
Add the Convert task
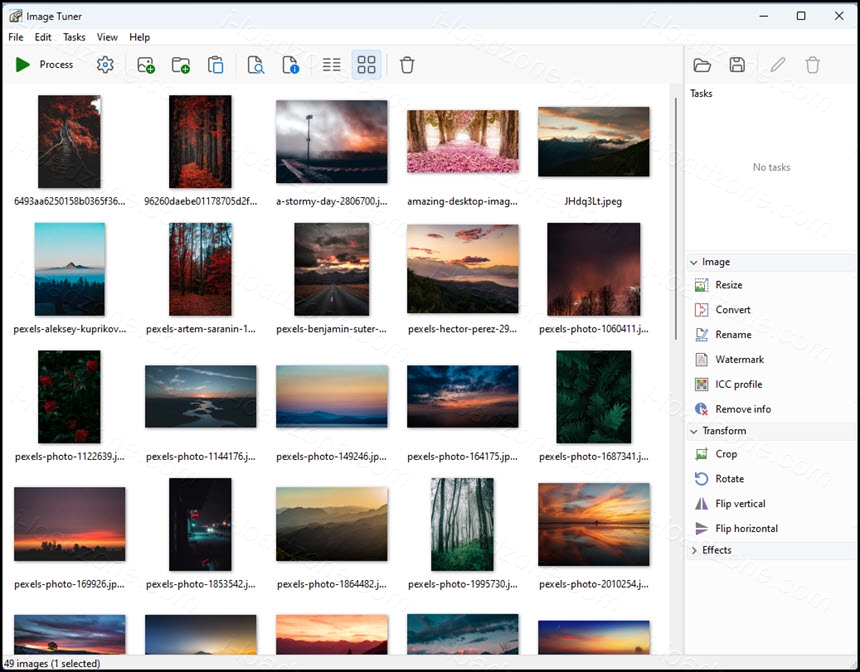click(x=733, y=310)
